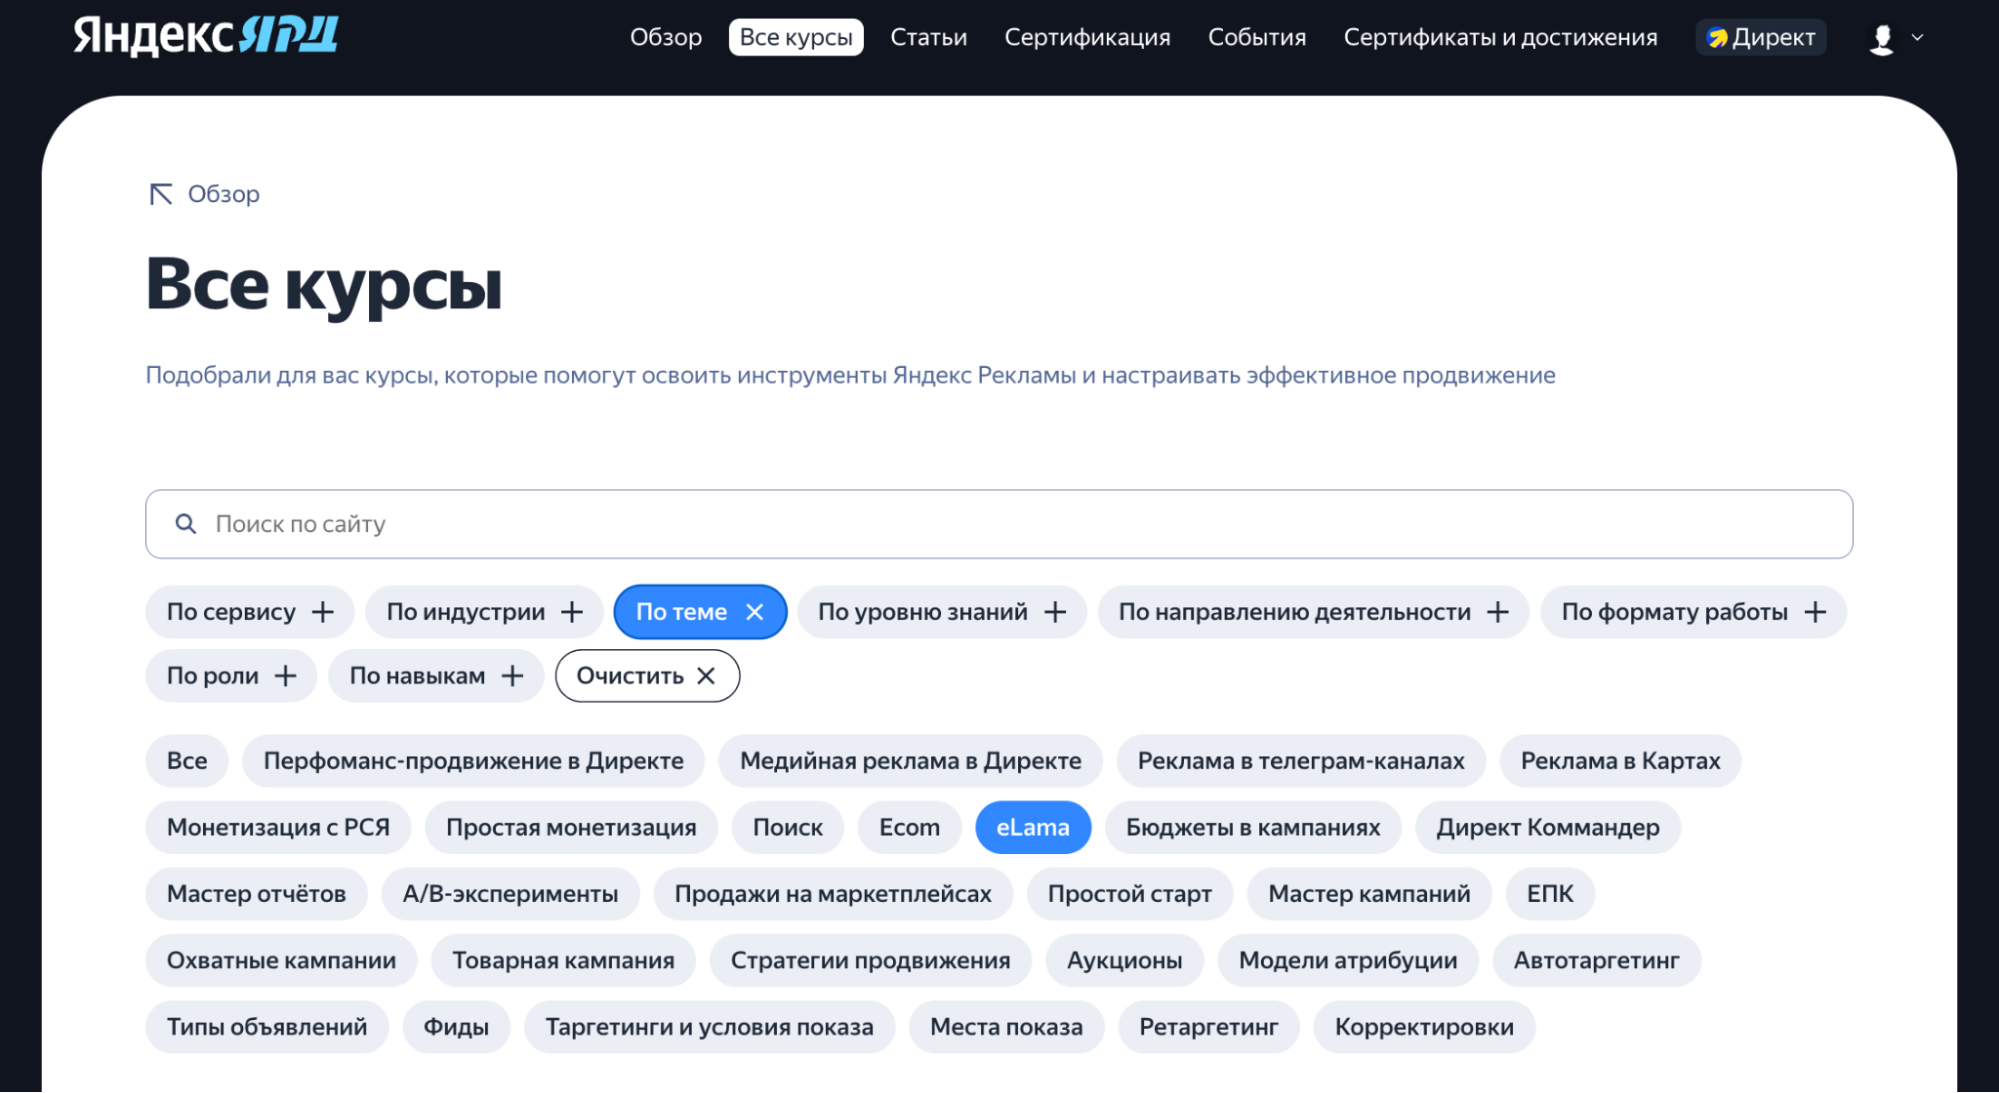Open the account chevron dropdown
1999x1093 pixels.
(1919, 38)
